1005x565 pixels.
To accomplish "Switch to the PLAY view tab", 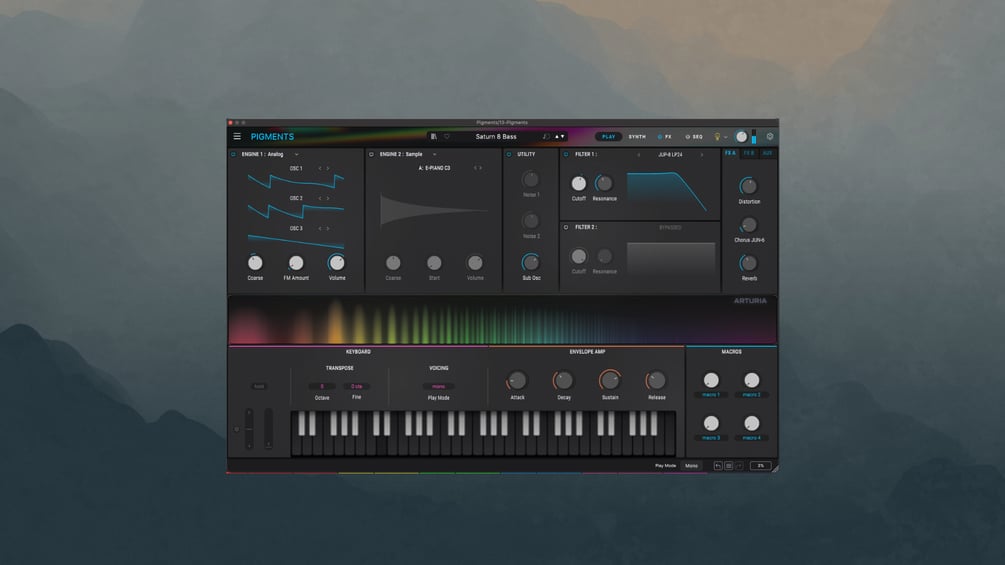I will coord(608,136).
